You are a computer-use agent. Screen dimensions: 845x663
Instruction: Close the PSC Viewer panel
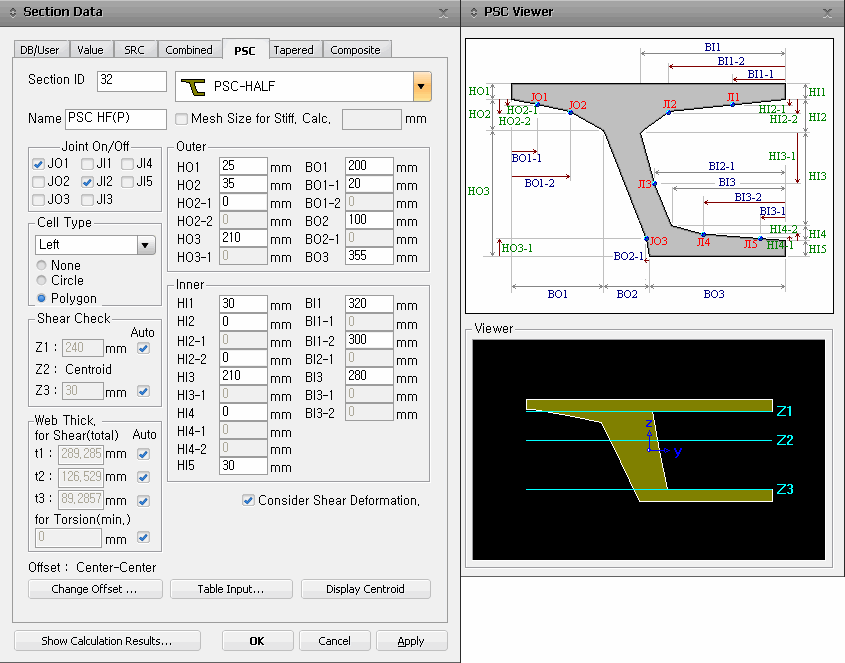pos(827,13)
